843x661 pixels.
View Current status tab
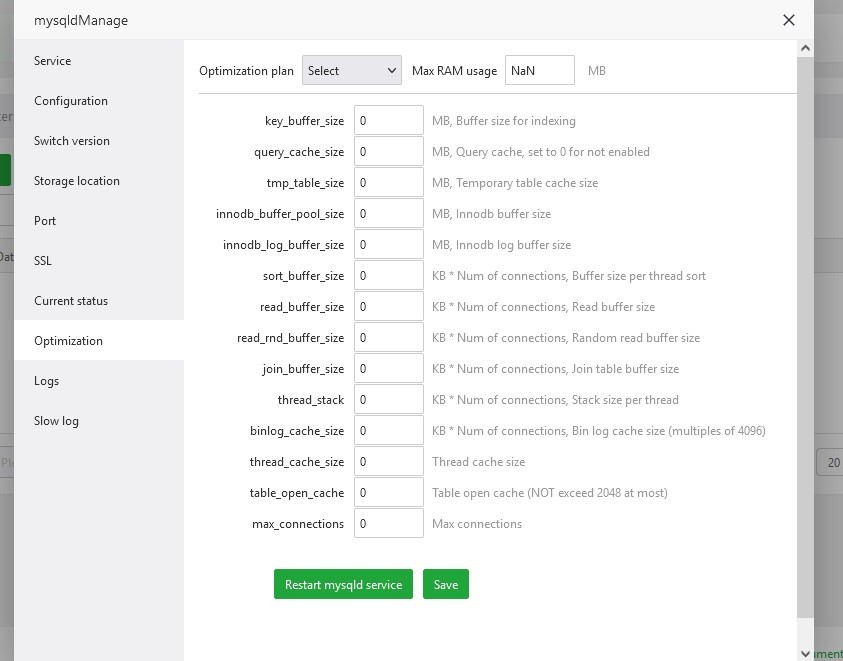70,301
